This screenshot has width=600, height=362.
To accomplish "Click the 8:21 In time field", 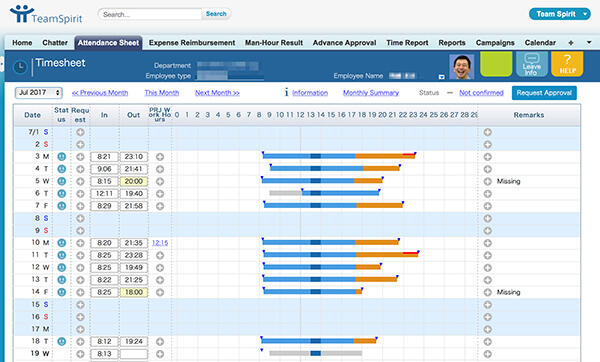I will click(104, 157).
